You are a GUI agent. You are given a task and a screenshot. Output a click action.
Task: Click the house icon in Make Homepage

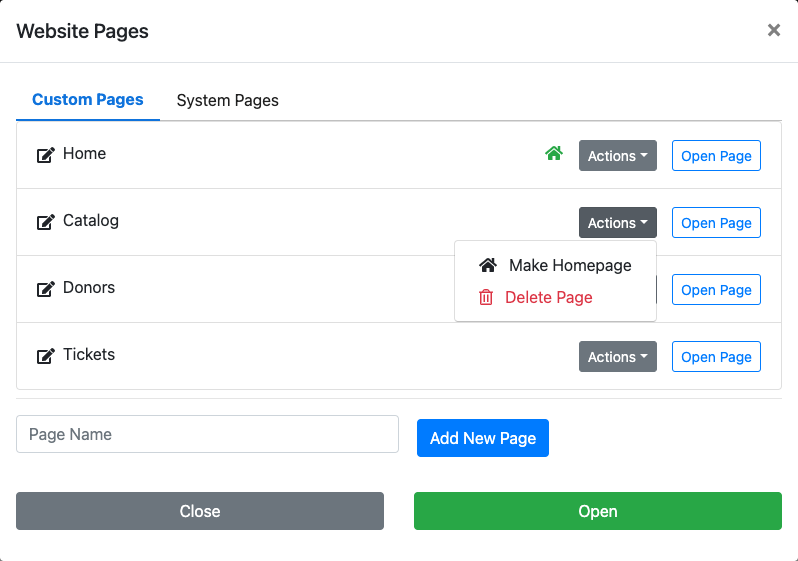click(x=488, y=265)
